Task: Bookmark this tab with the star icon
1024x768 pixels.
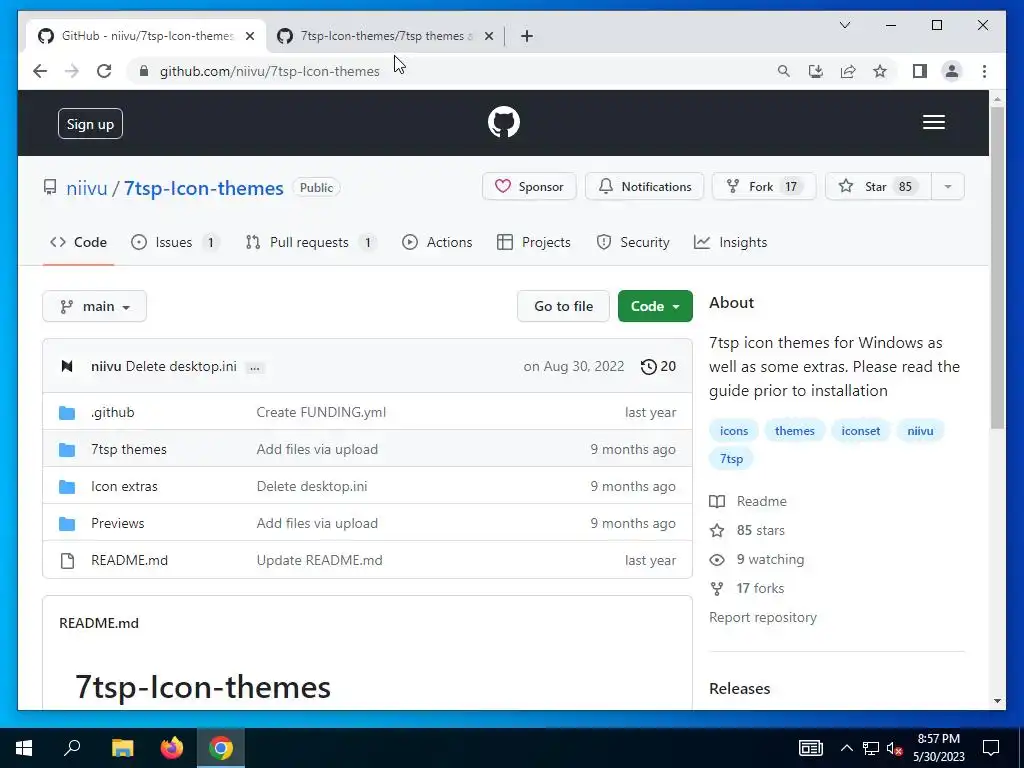Action: 880,71
